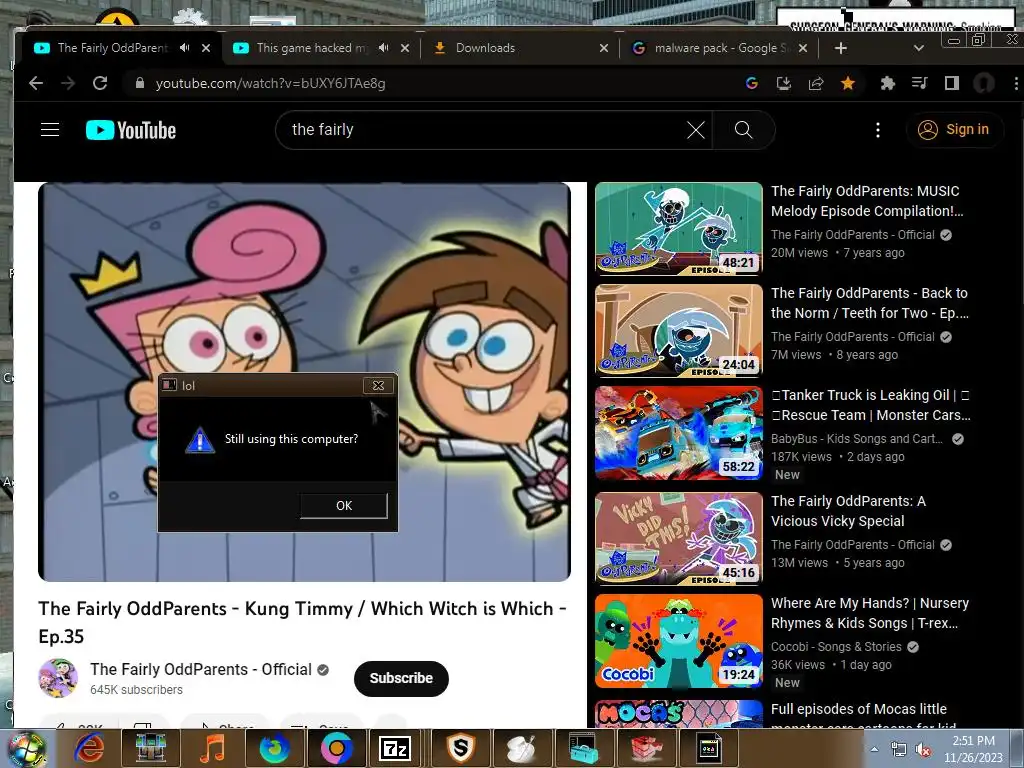Close the lol dialog with its X
Viewport: 1024px width, 768px height.
pos(378,385)
